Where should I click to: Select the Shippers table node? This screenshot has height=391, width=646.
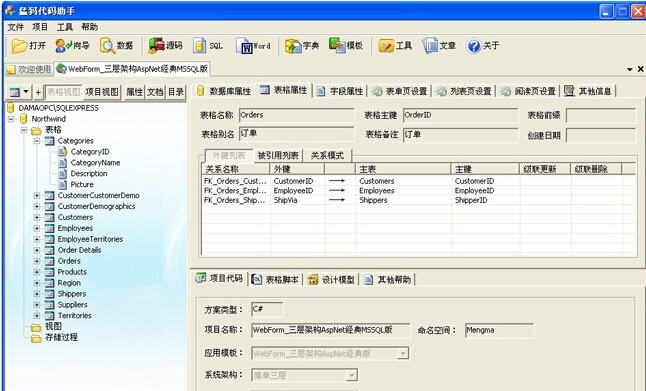pyautogui.click(x=72, y=294)
